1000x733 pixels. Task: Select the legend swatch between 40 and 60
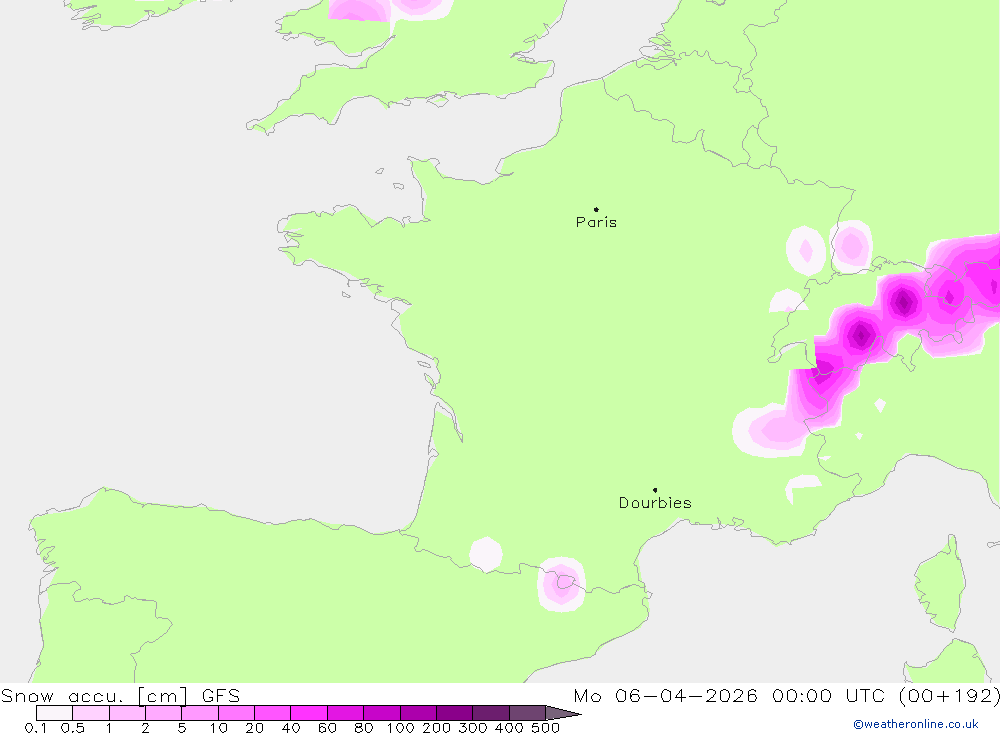[309, 713]
